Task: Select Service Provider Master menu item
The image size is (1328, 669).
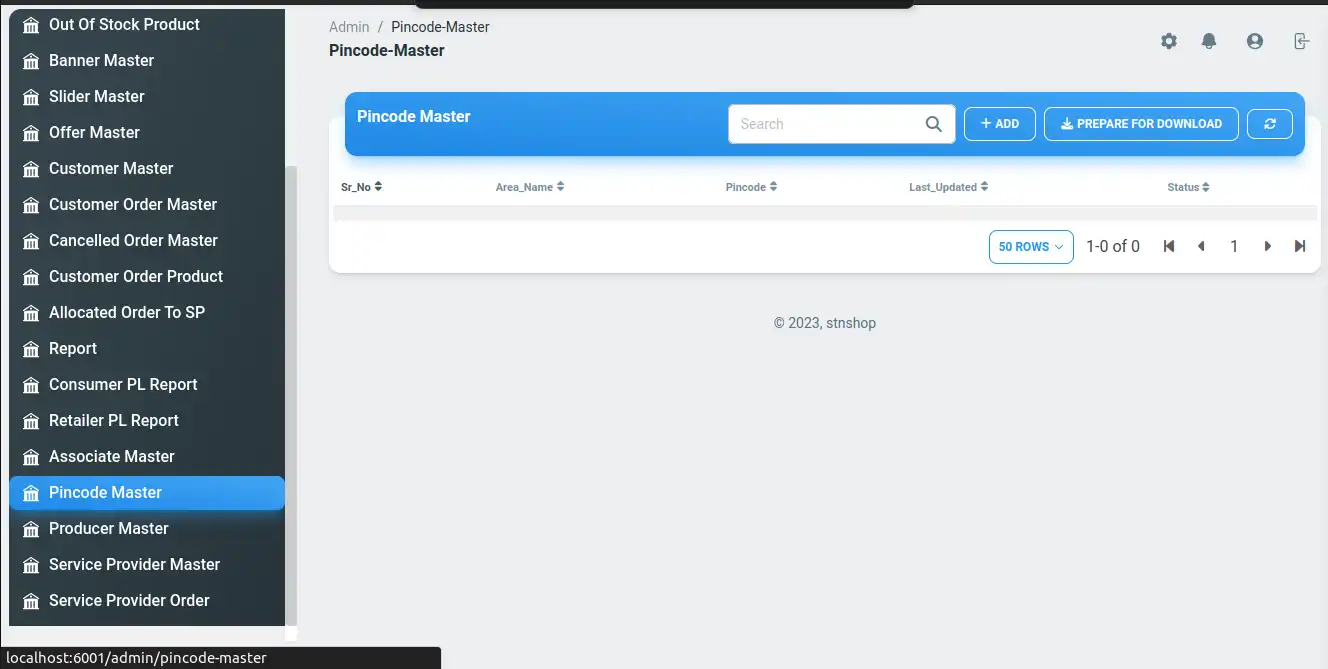Action: pyautogui.click(x=134, y=564)
